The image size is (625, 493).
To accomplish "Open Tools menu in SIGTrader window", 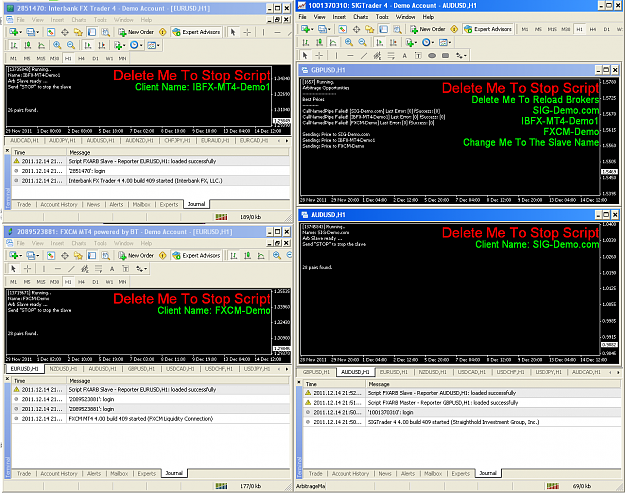I will pos(382,17).
